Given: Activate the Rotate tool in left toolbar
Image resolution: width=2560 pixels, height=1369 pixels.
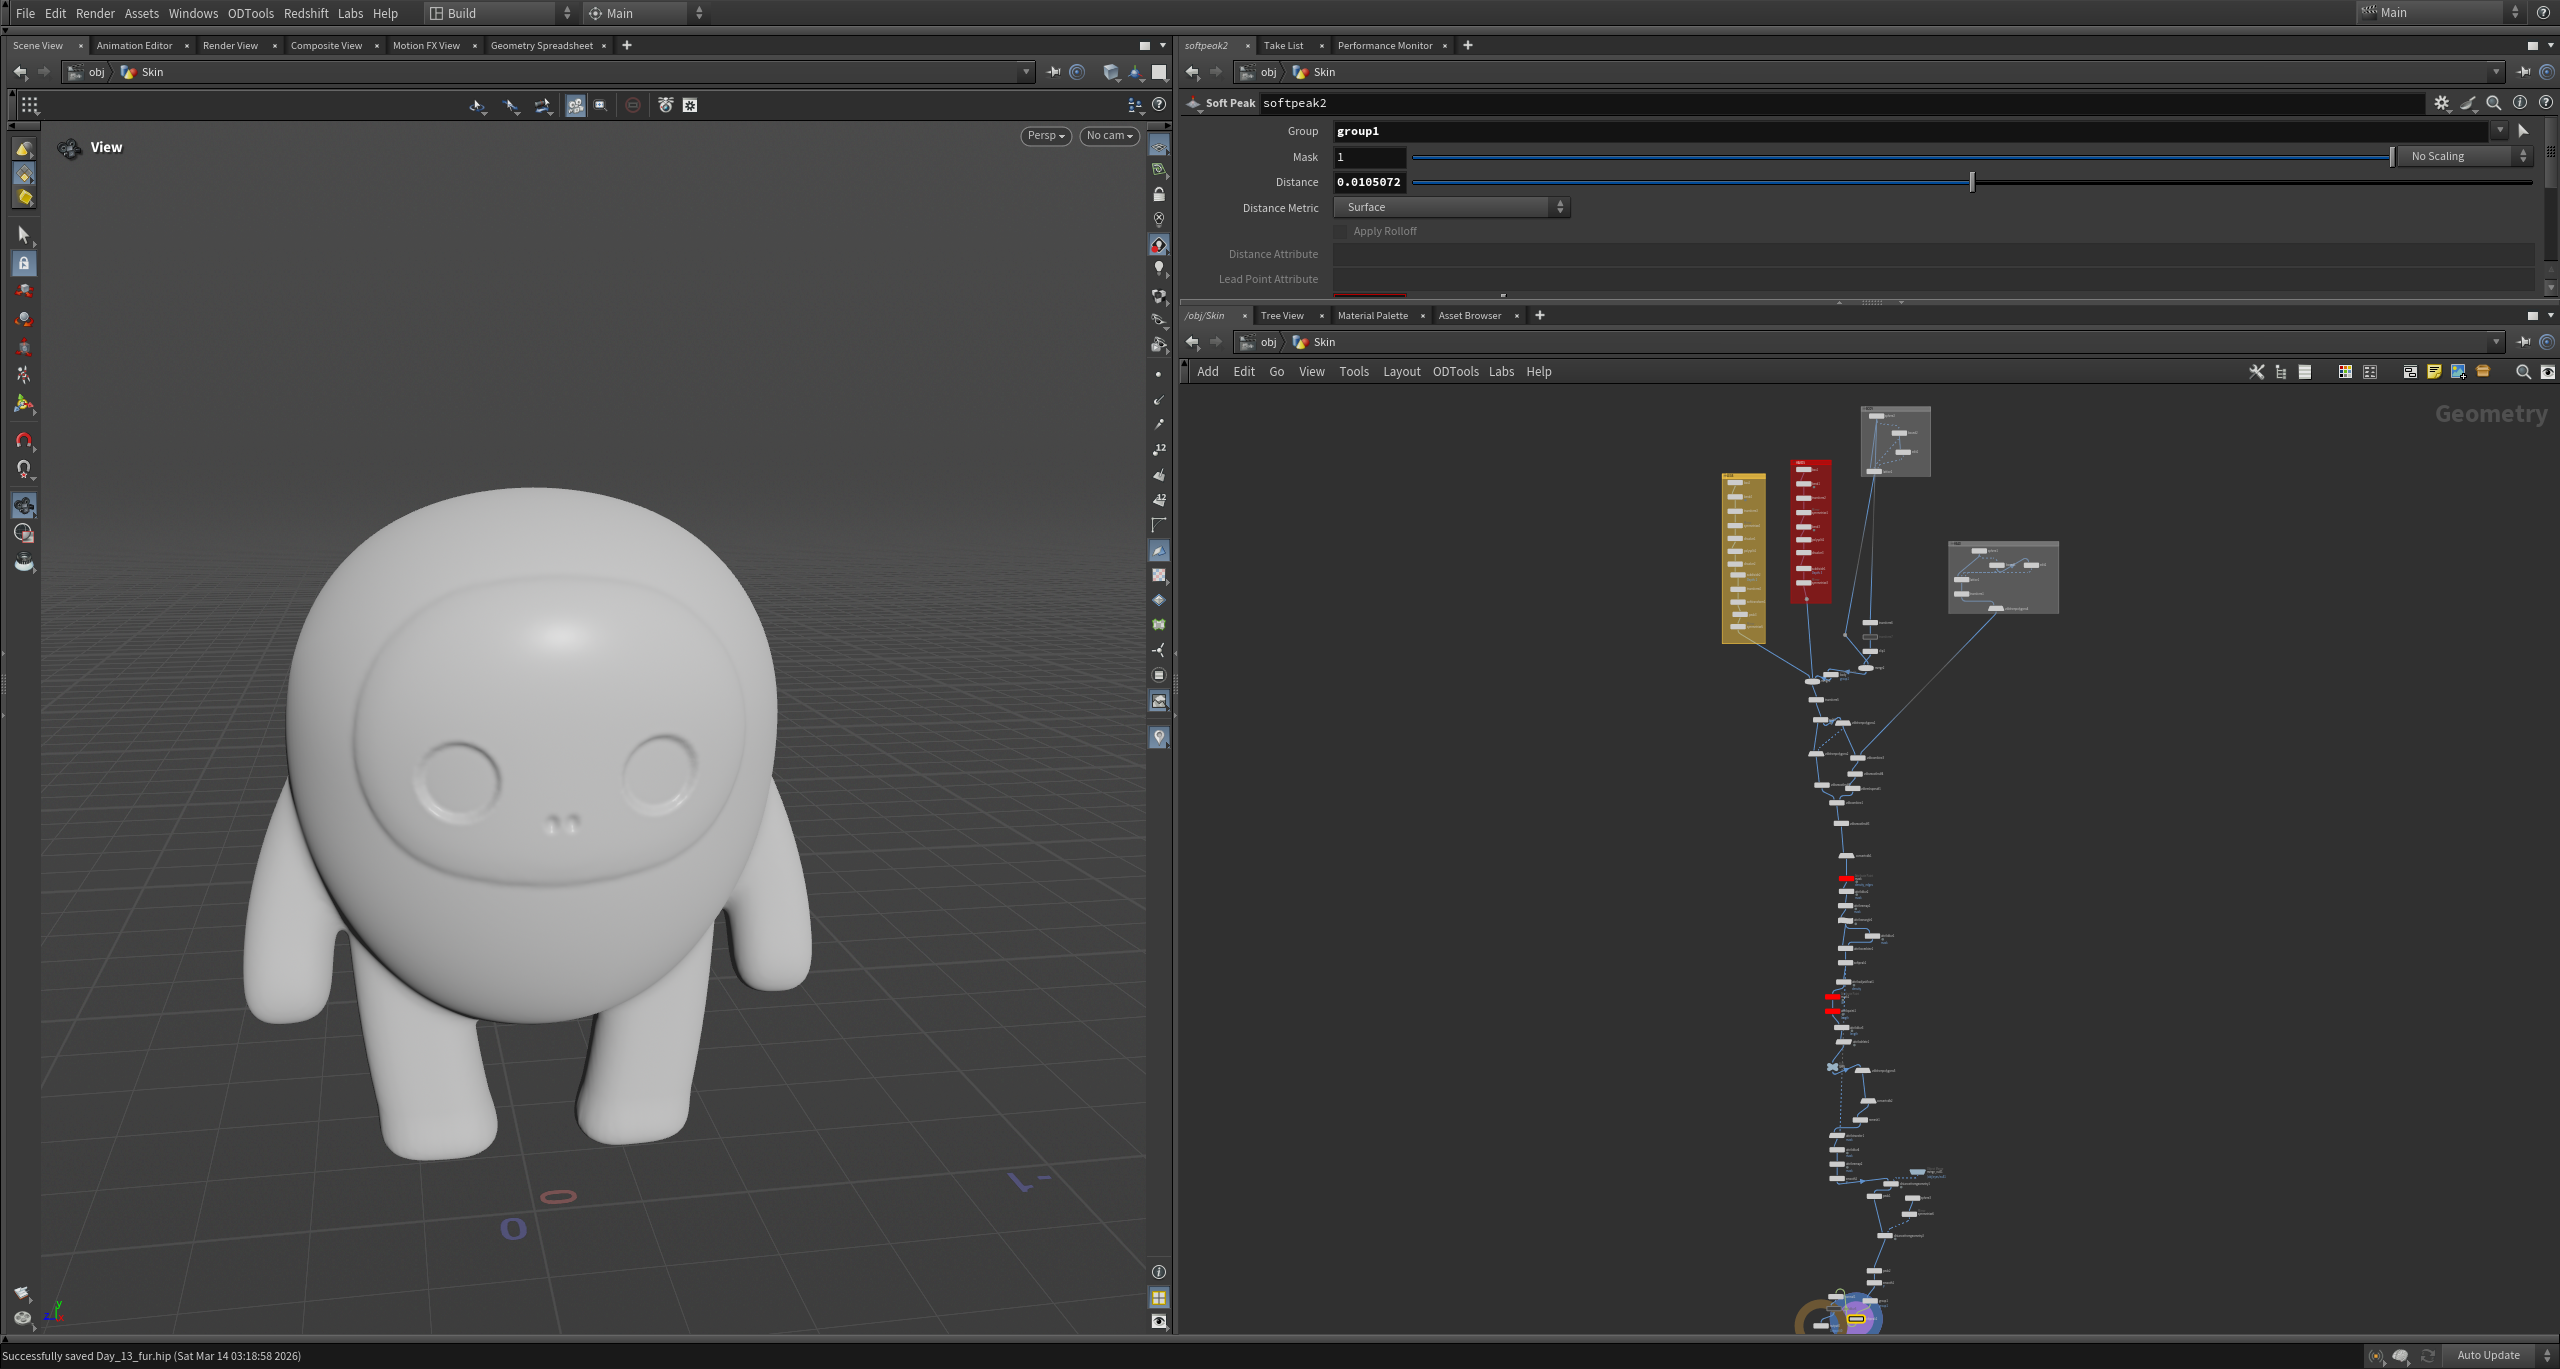Looking at the screenshot, I should [x=24, y=319].
